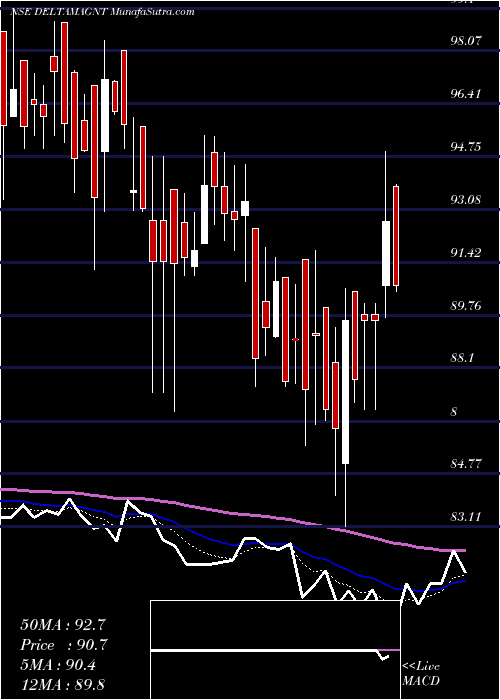
Task: Click the <<Live MACD label
Action: pos(421,673)
